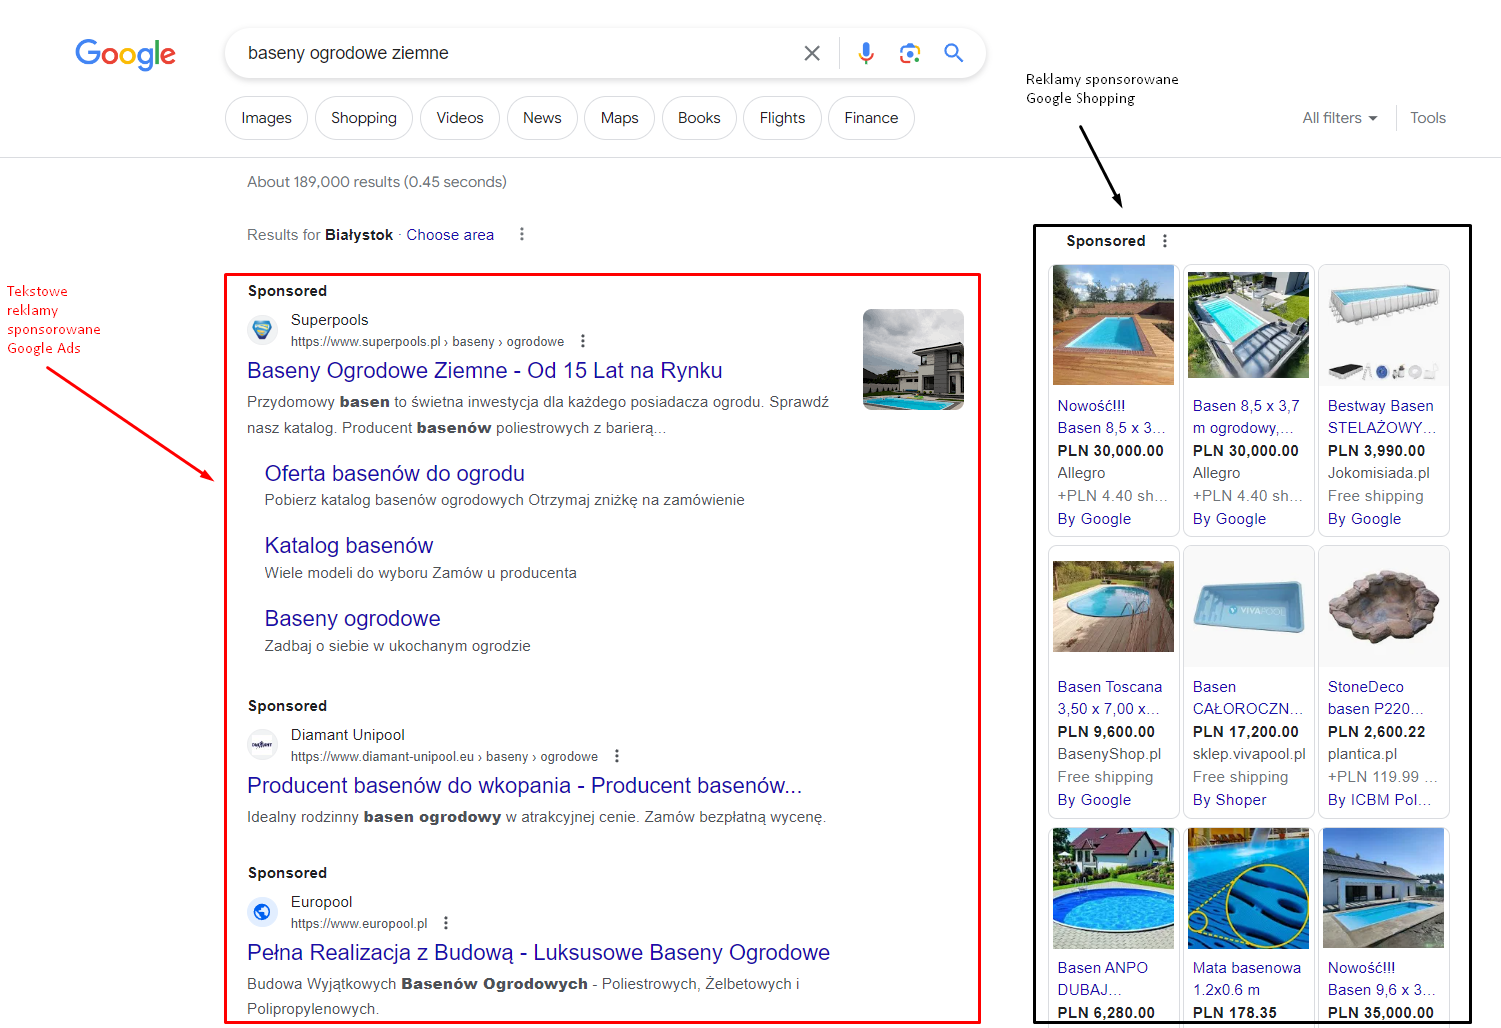This screenshot has height=1028, width=1501.
Task: Open Europool ad three-dot menu
Action: [446, 923]
